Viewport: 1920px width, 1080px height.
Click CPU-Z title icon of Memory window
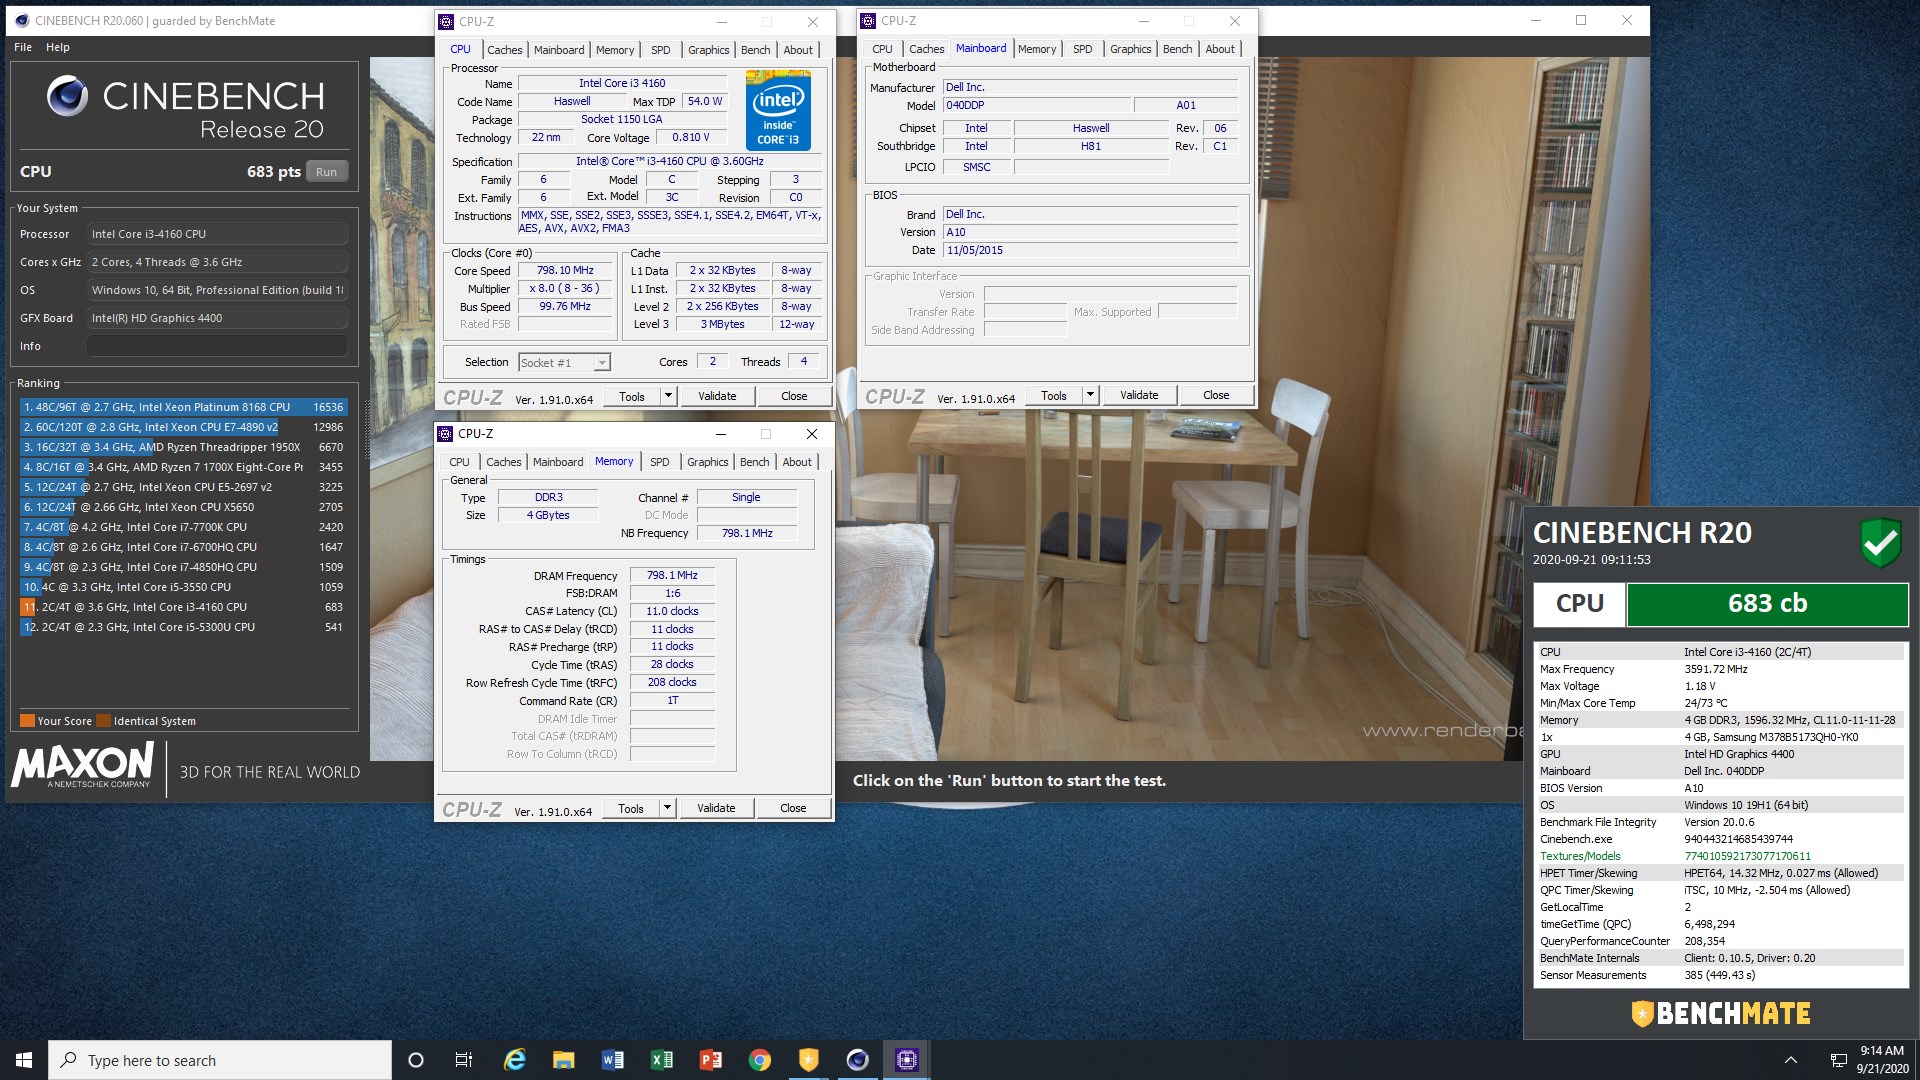coord(445,434)
